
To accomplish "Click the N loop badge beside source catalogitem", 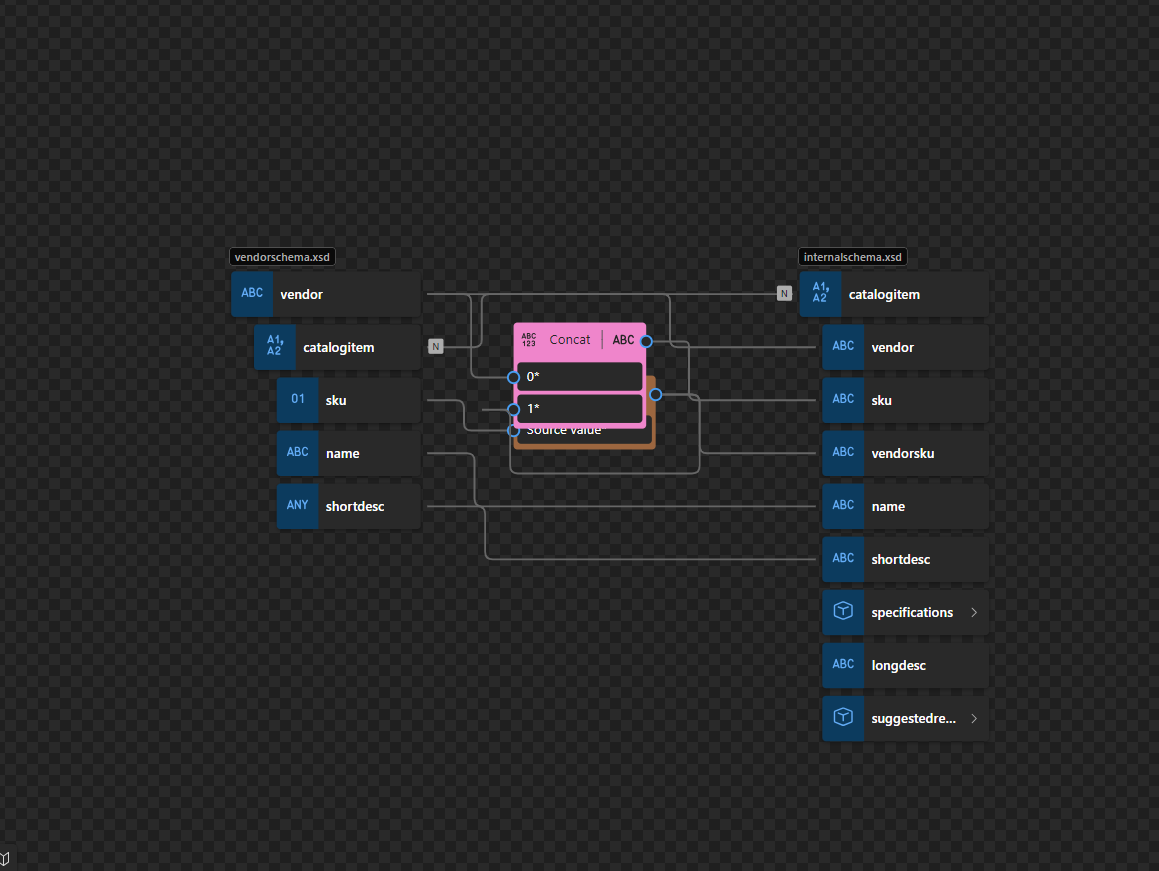I will (x=436, y=346).
